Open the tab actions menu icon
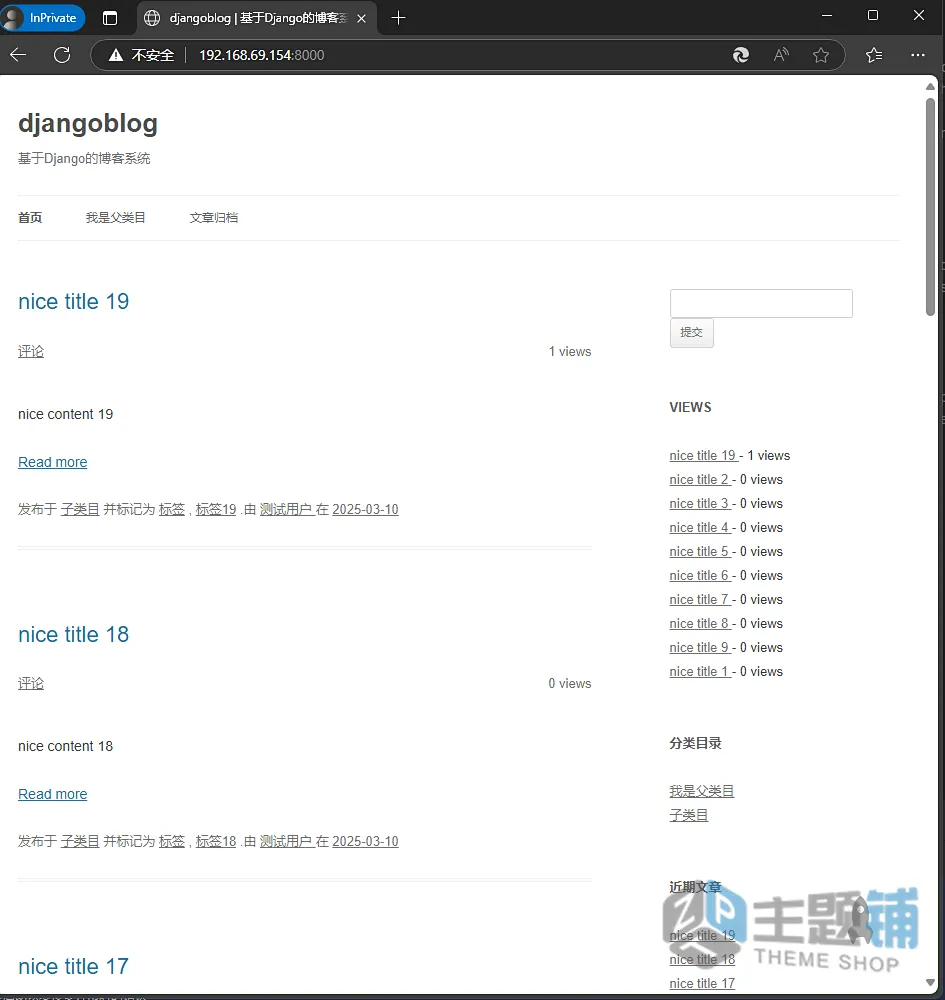945x1000 pixels. pos(110,18)
